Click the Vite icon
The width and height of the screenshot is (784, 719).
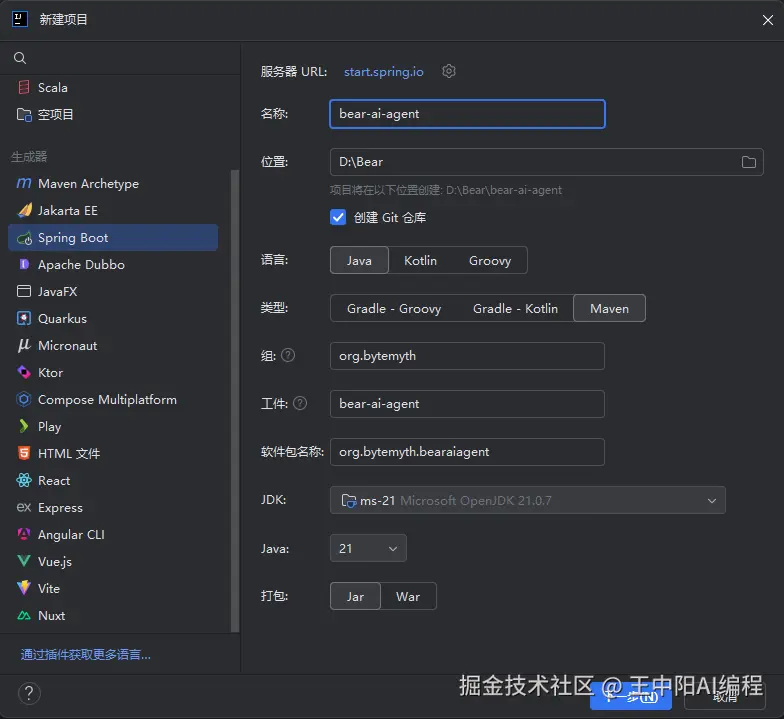point(24,588)
